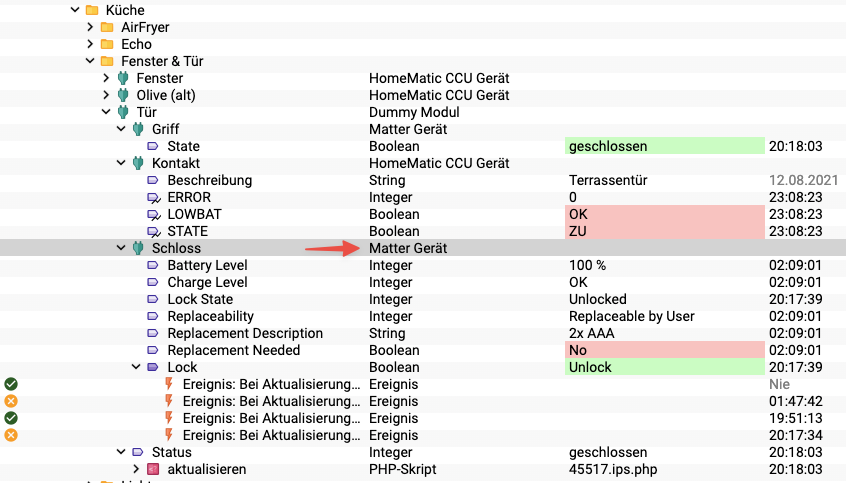Click the AirFryer folder icon

point(107,27)
